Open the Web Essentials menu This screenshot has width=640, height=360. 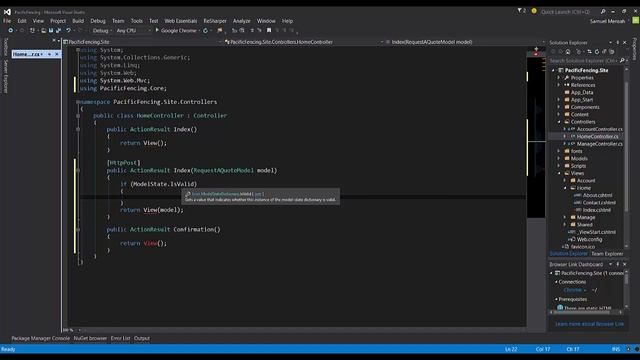[180, 21]
